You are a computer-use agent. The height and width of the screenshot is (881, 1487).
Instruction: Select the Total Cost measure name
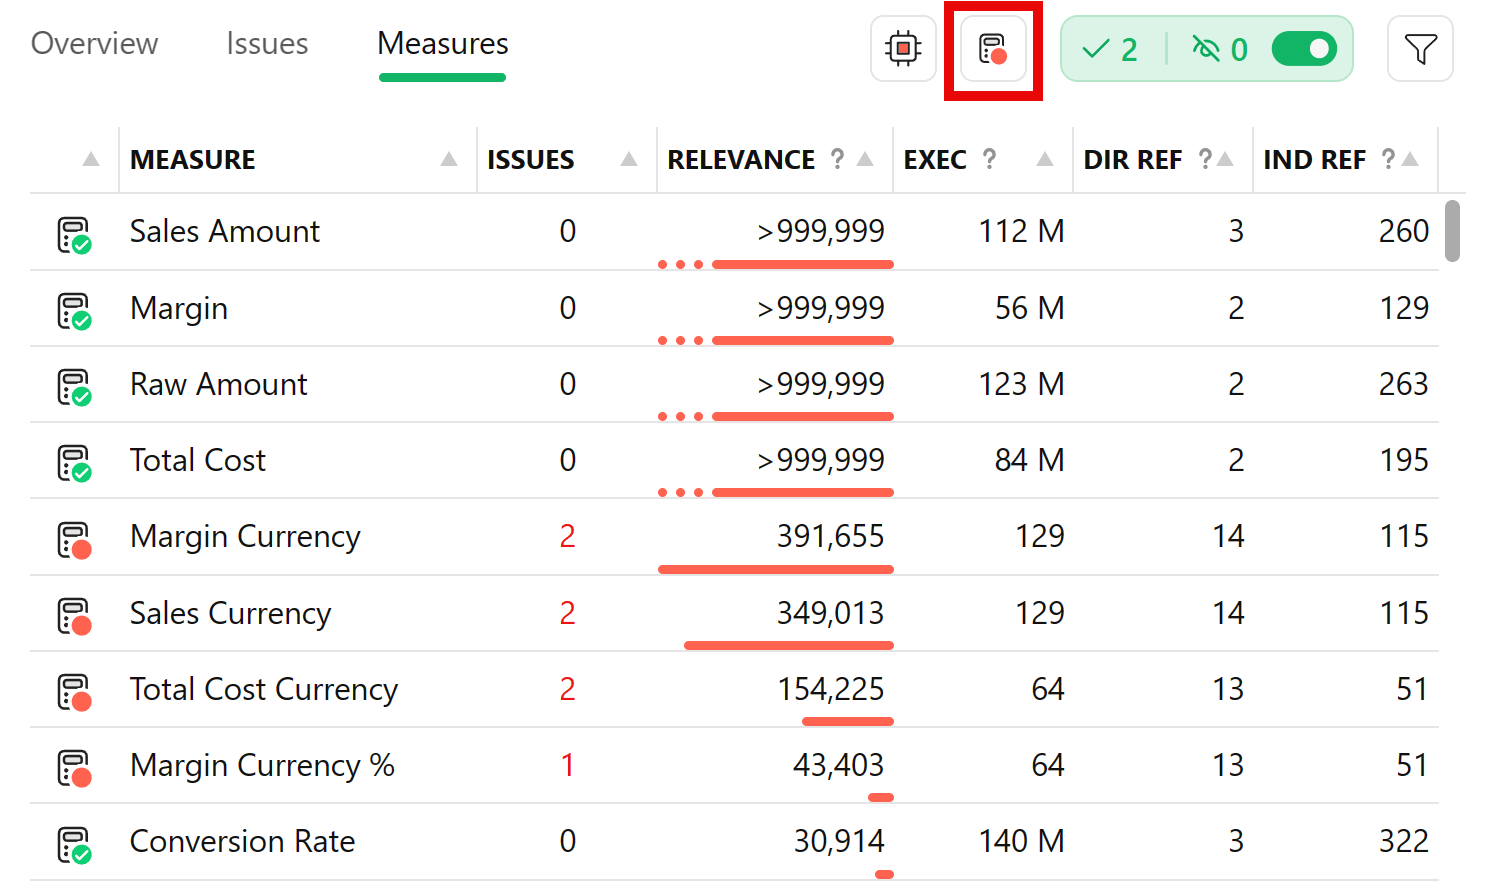coord(198,460)
